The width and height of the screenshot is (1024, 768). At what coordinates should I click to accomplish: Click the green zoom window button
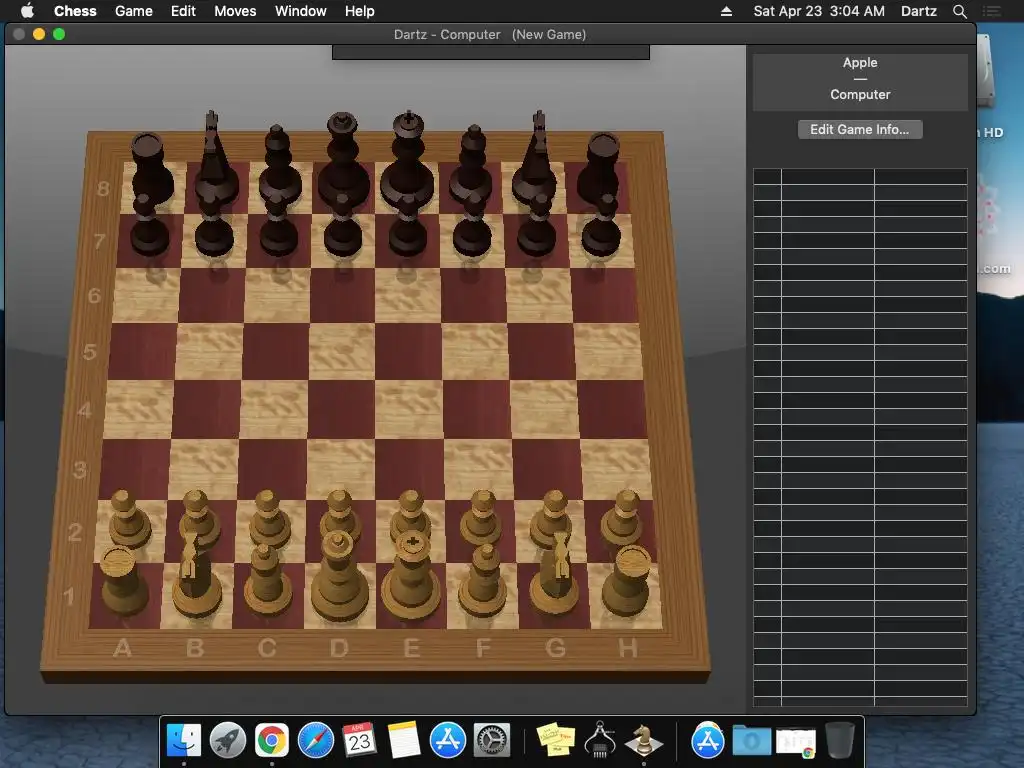pyautogui.click(x=59, y=34)
